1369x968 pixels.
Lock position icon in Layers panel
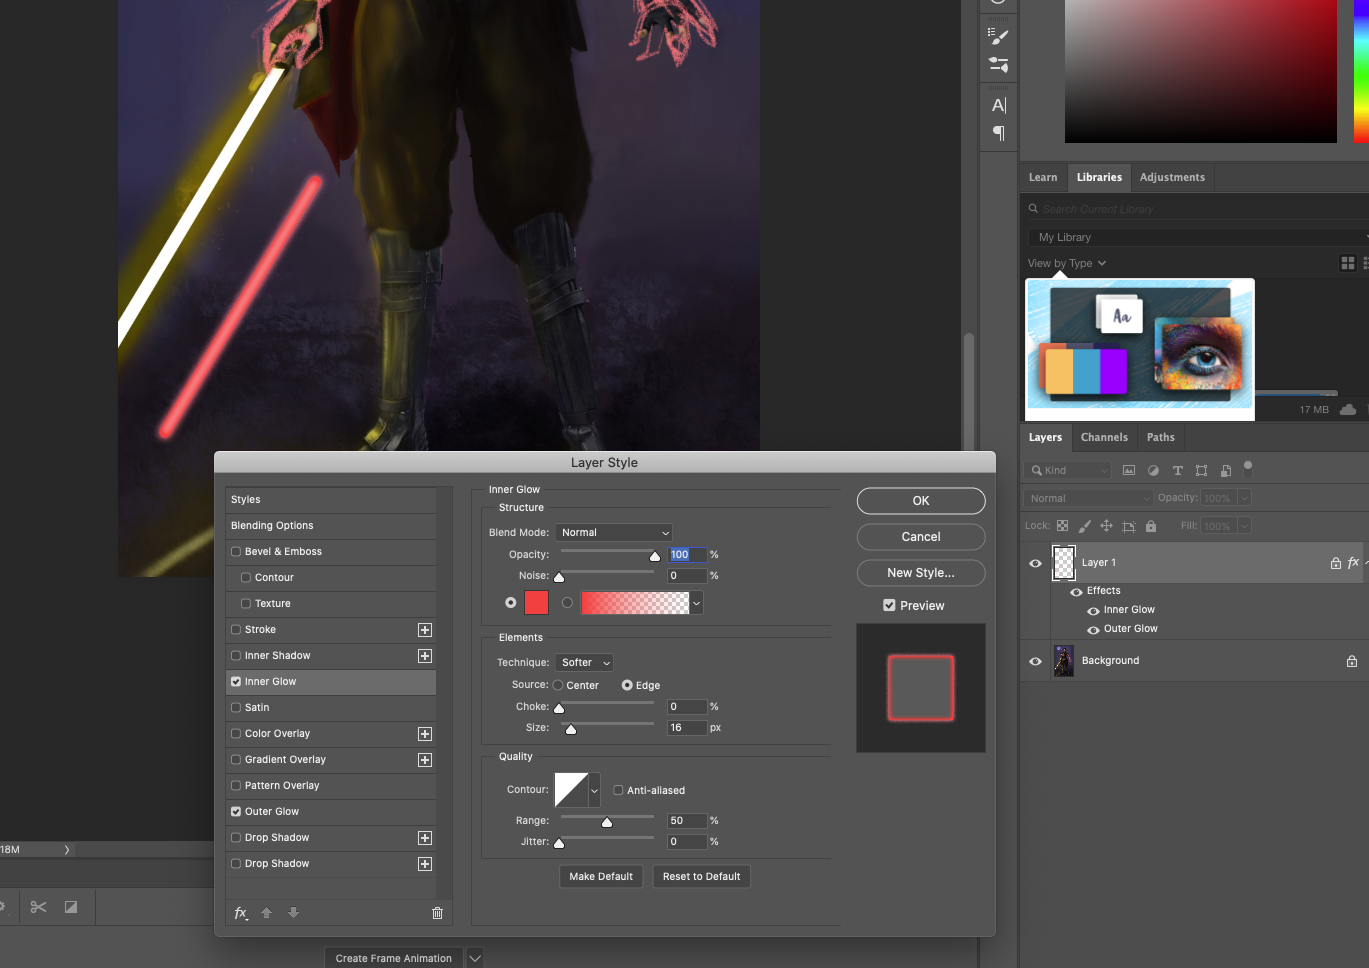coord(1106,526)
